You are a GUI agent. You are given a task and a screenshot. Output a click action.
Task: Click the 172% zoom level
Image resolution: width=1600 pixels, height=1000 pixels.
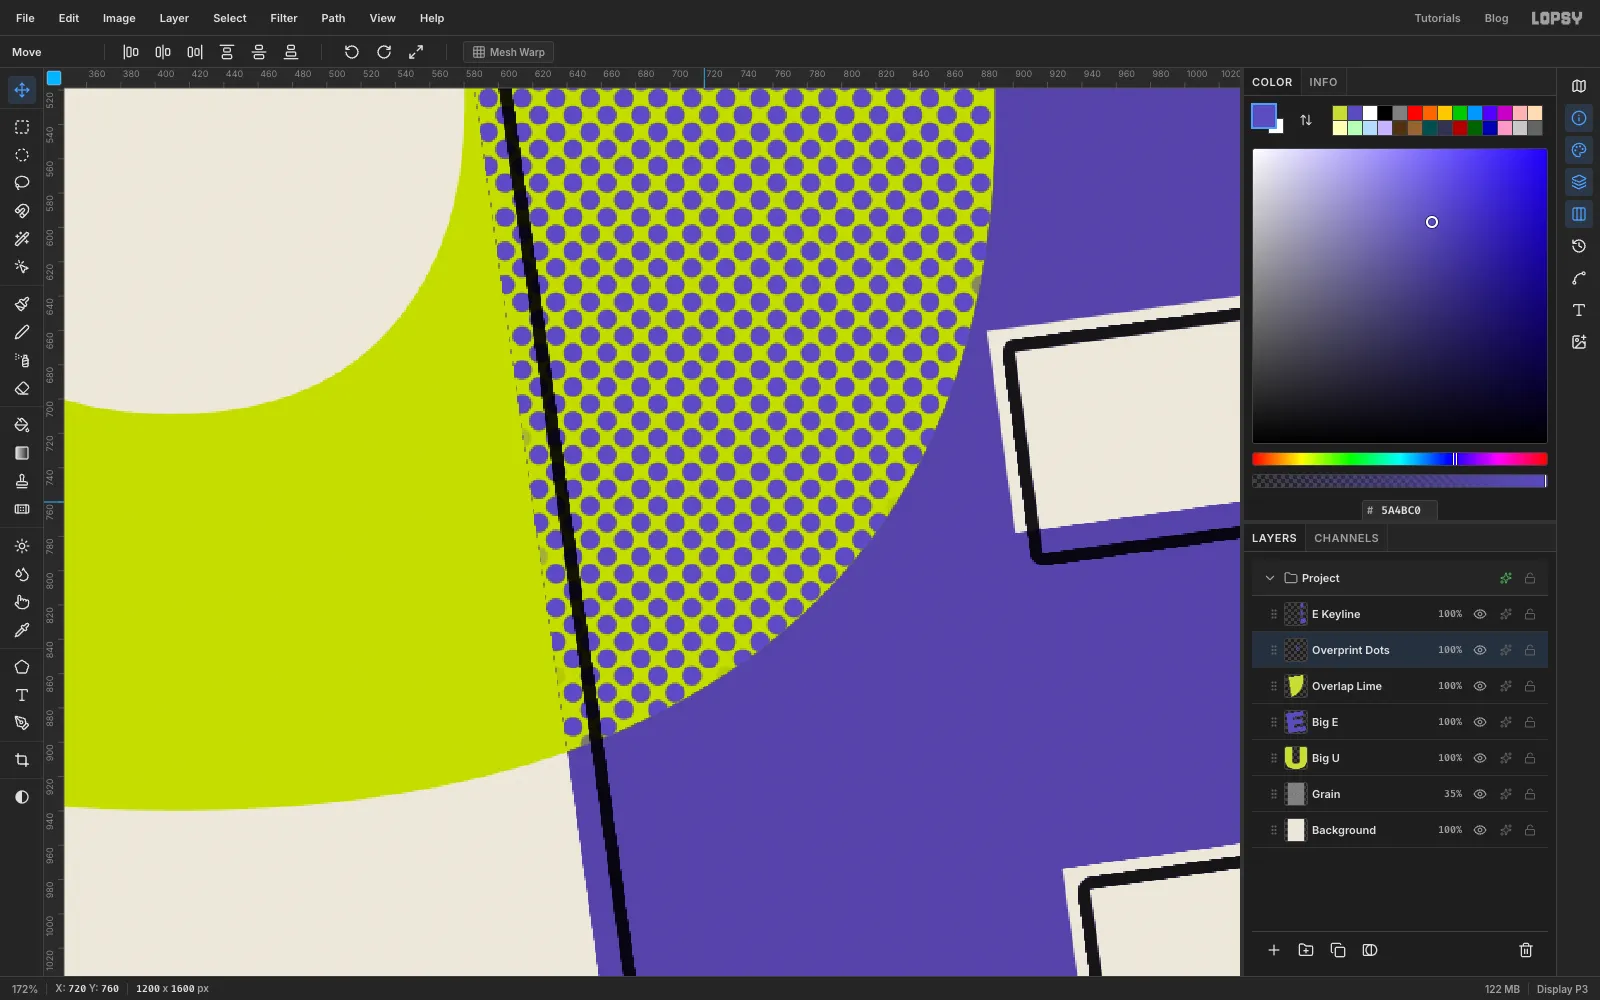(24, 989)
